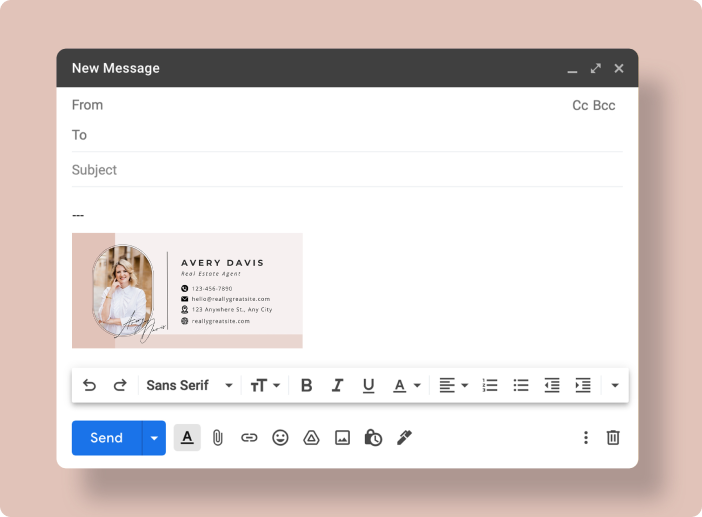
Task: Discard draft with trash icon
Action: [x=613, y=438]
